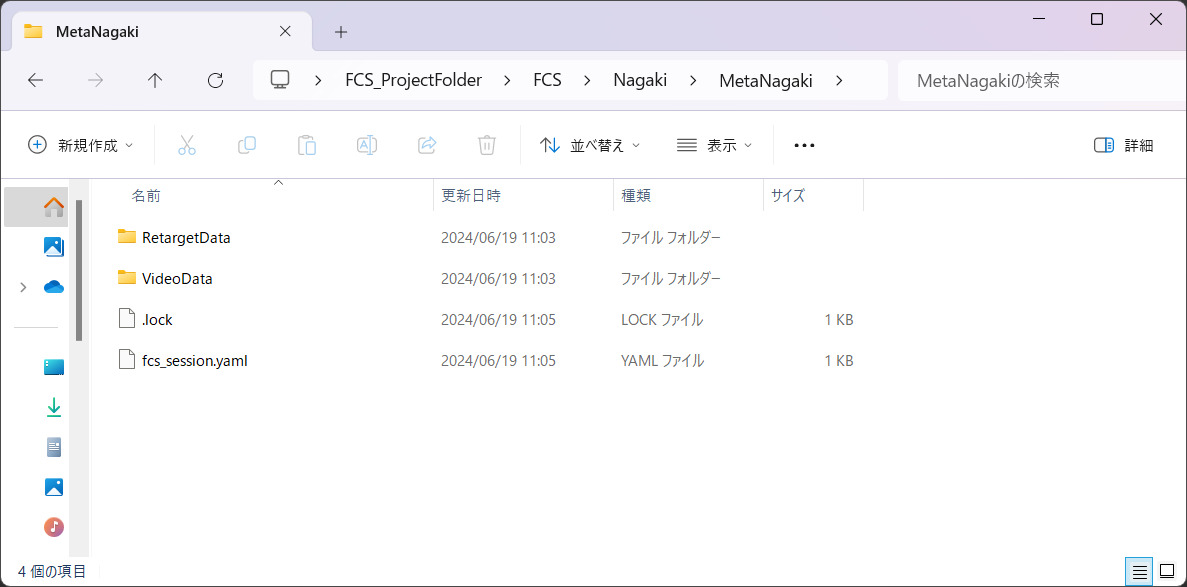The image size is (1187, 587).
Task: Sort files by 更新日時 column header
Action: click(x=471, y=196)
